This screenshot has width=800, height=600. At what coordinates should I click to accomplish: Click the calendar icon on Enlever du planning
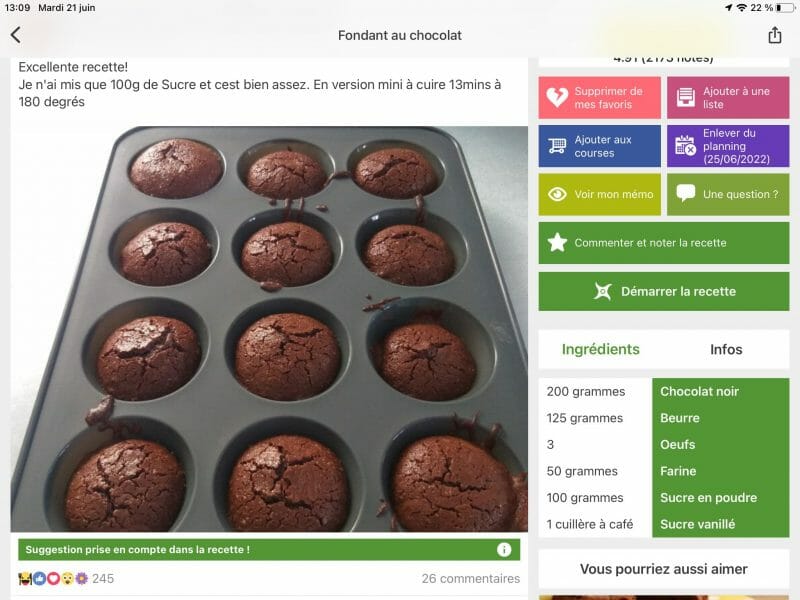[x=685, y=145]
